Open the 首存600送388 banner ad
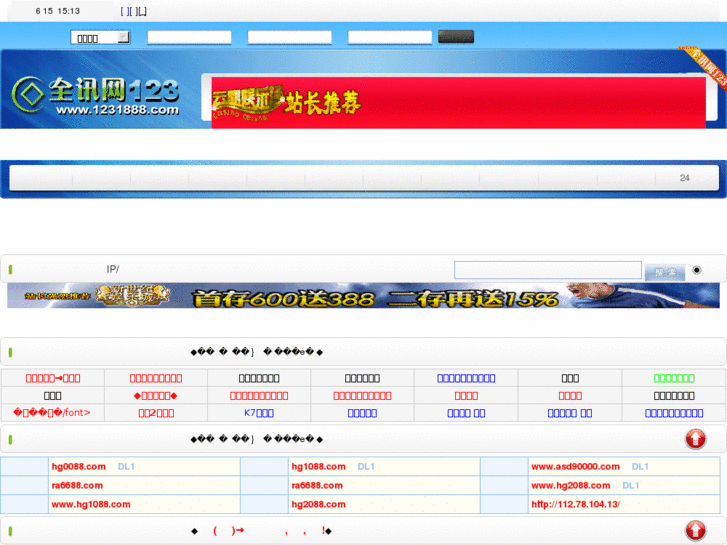The width and height of the screenshot is (727, 545). [x=363, y=295]
